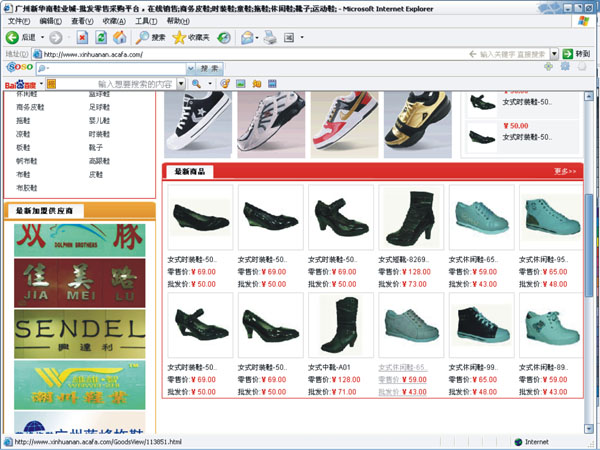Open the 婴儿鞋 category link
This screenshot has width=600, height=450.
click(x=99, y=121)
